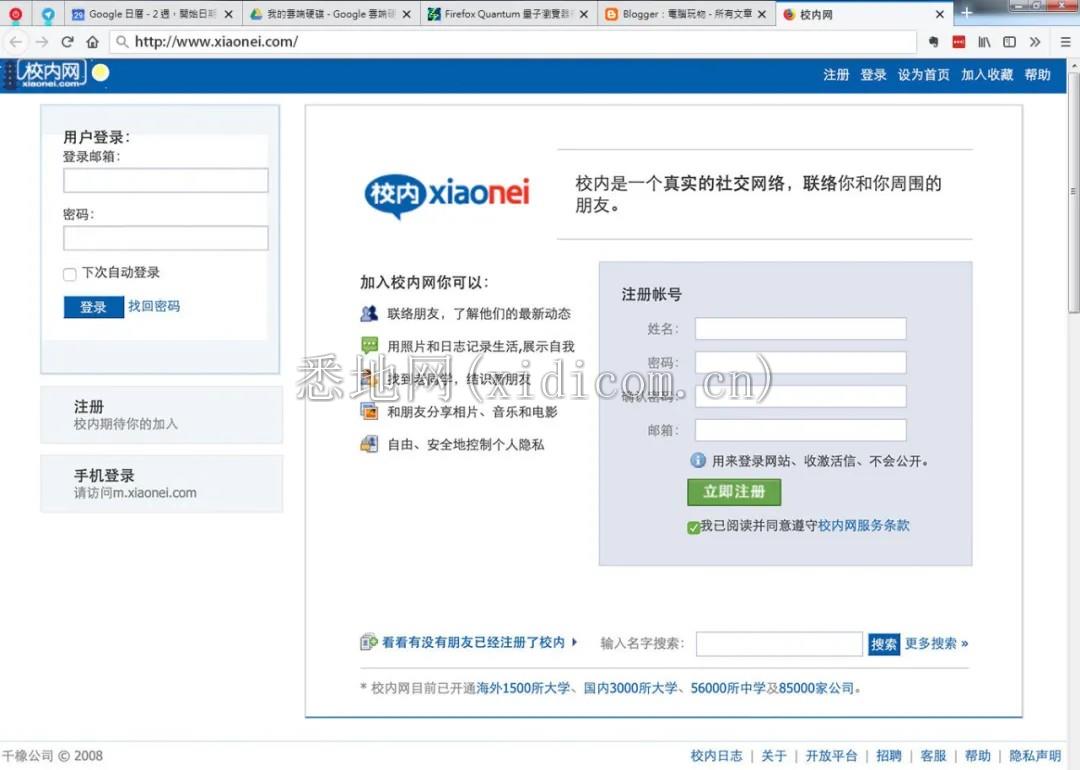The image size is (1080, 770).
Task: Open the 85000家公司 link
Action: [x=816, y=688]
